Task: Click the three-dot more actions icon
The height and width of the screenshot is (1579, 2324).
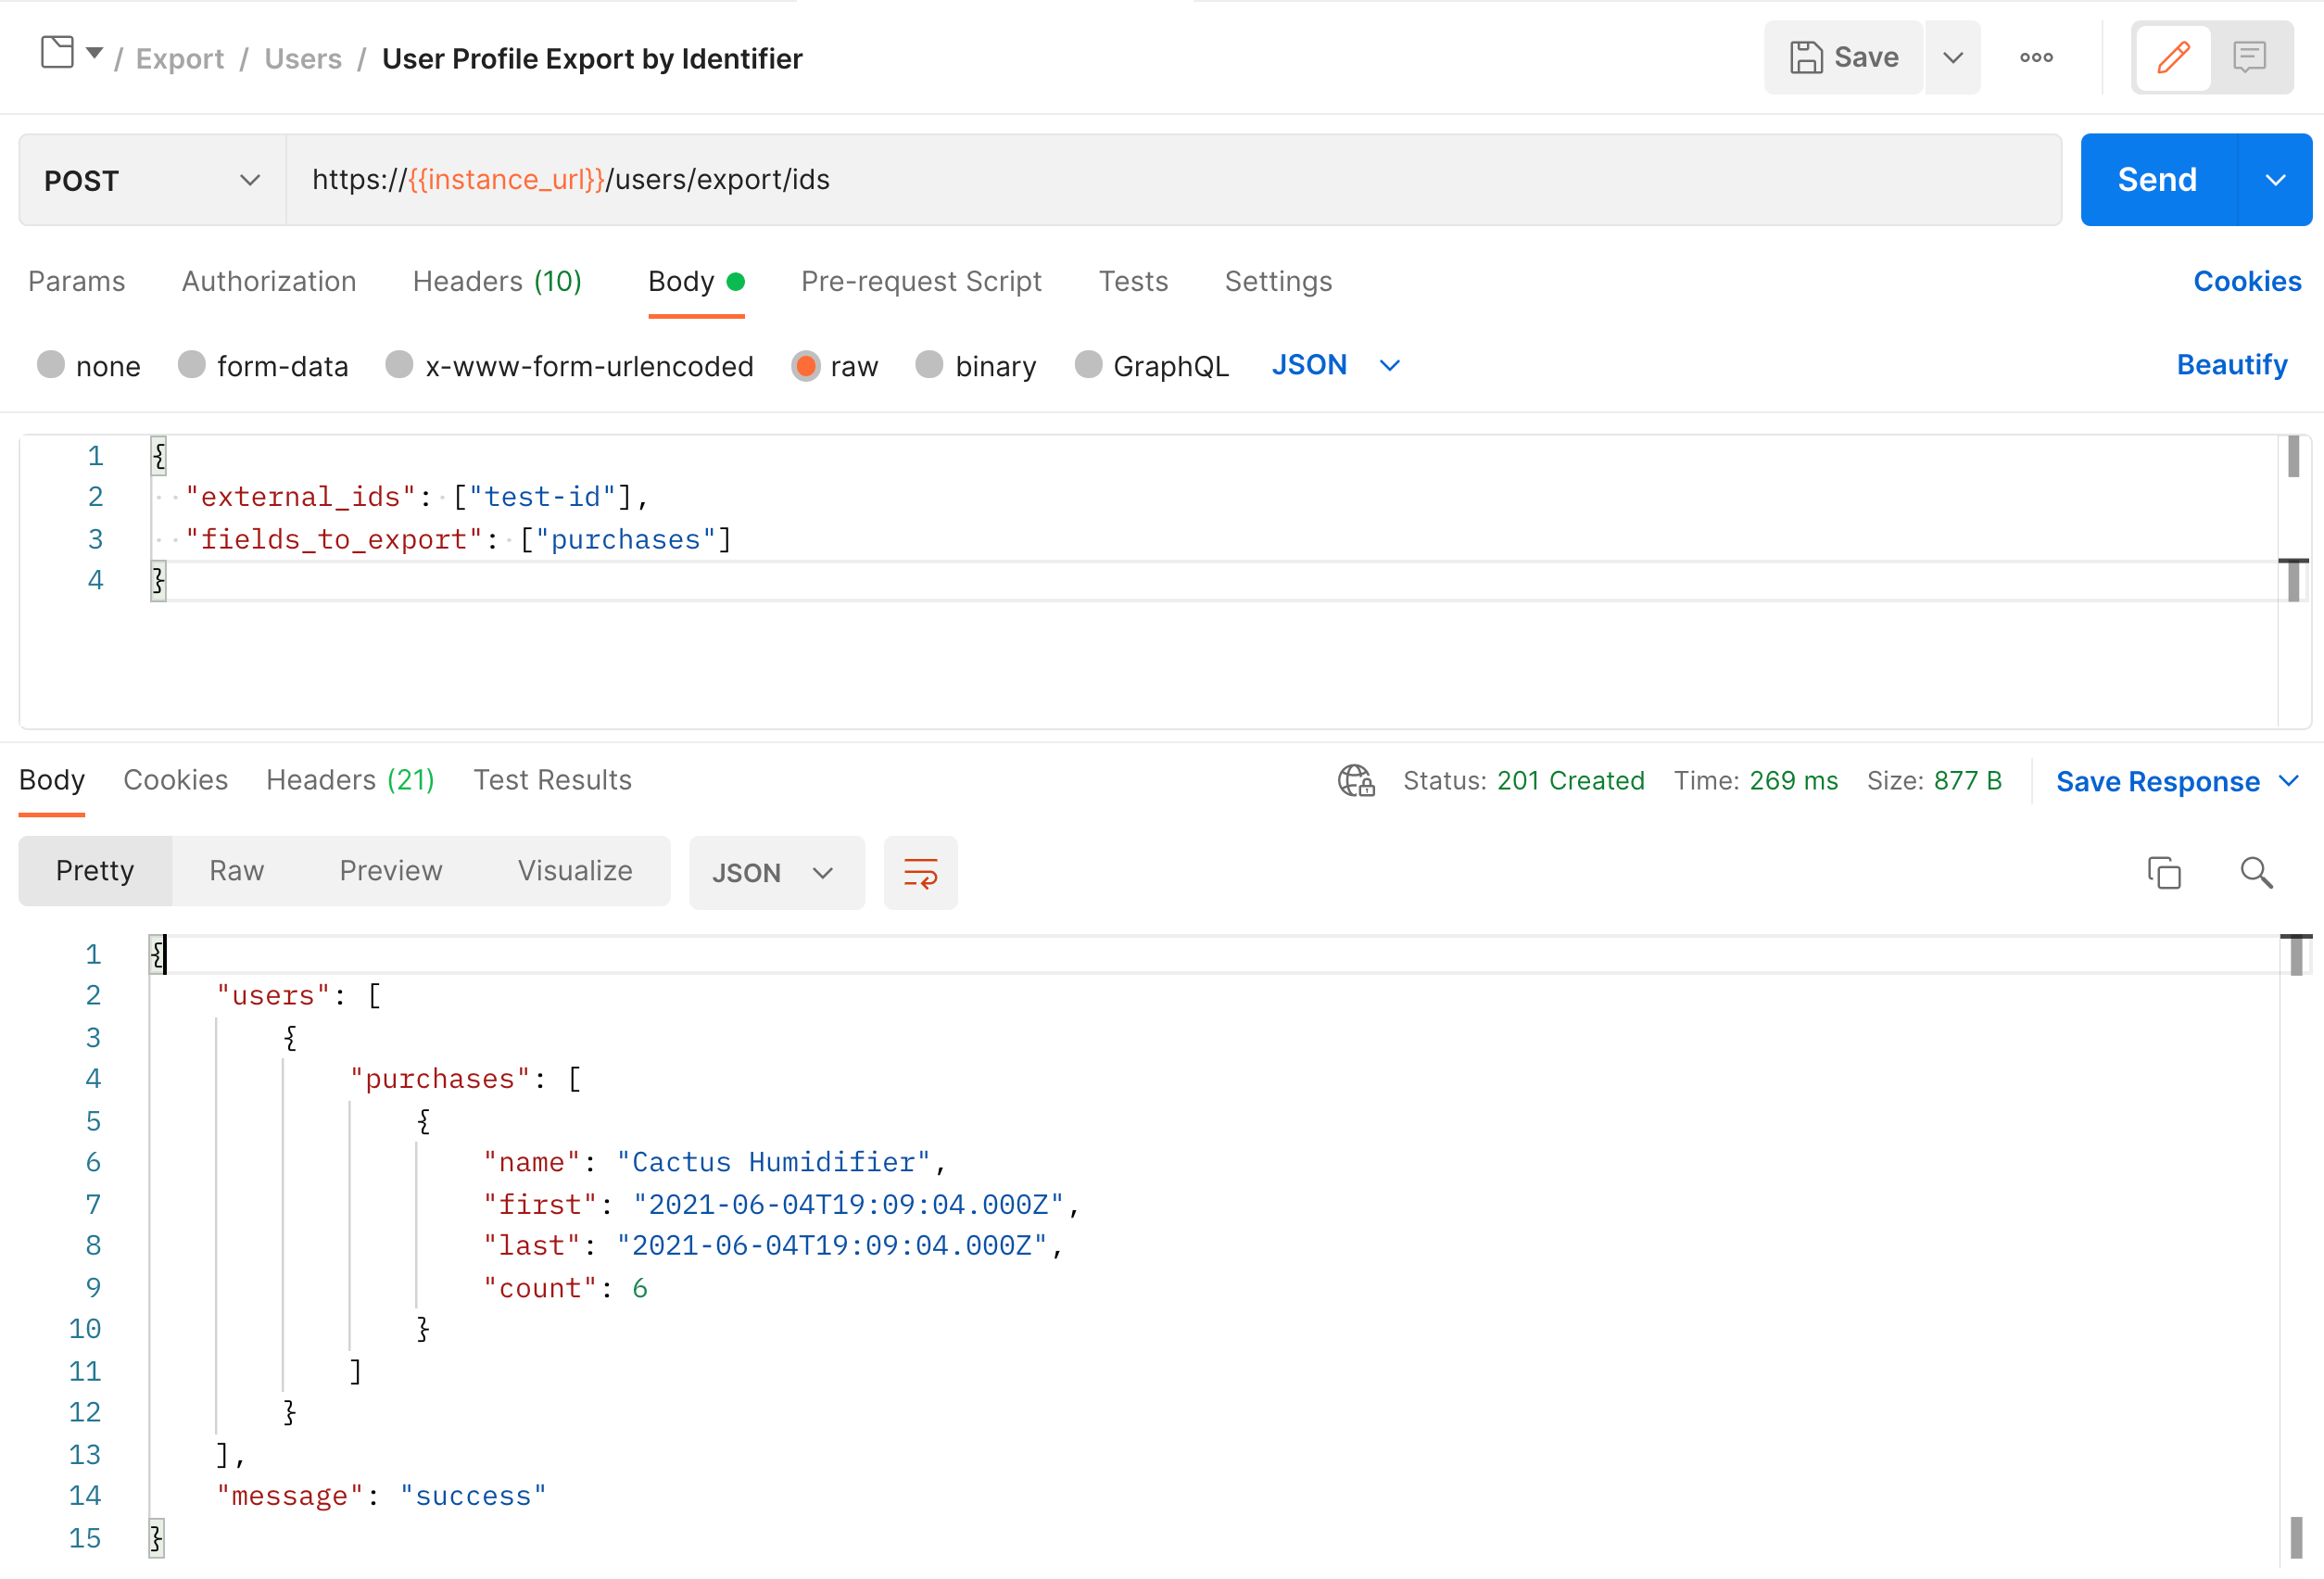Action: click(2035, 58)
